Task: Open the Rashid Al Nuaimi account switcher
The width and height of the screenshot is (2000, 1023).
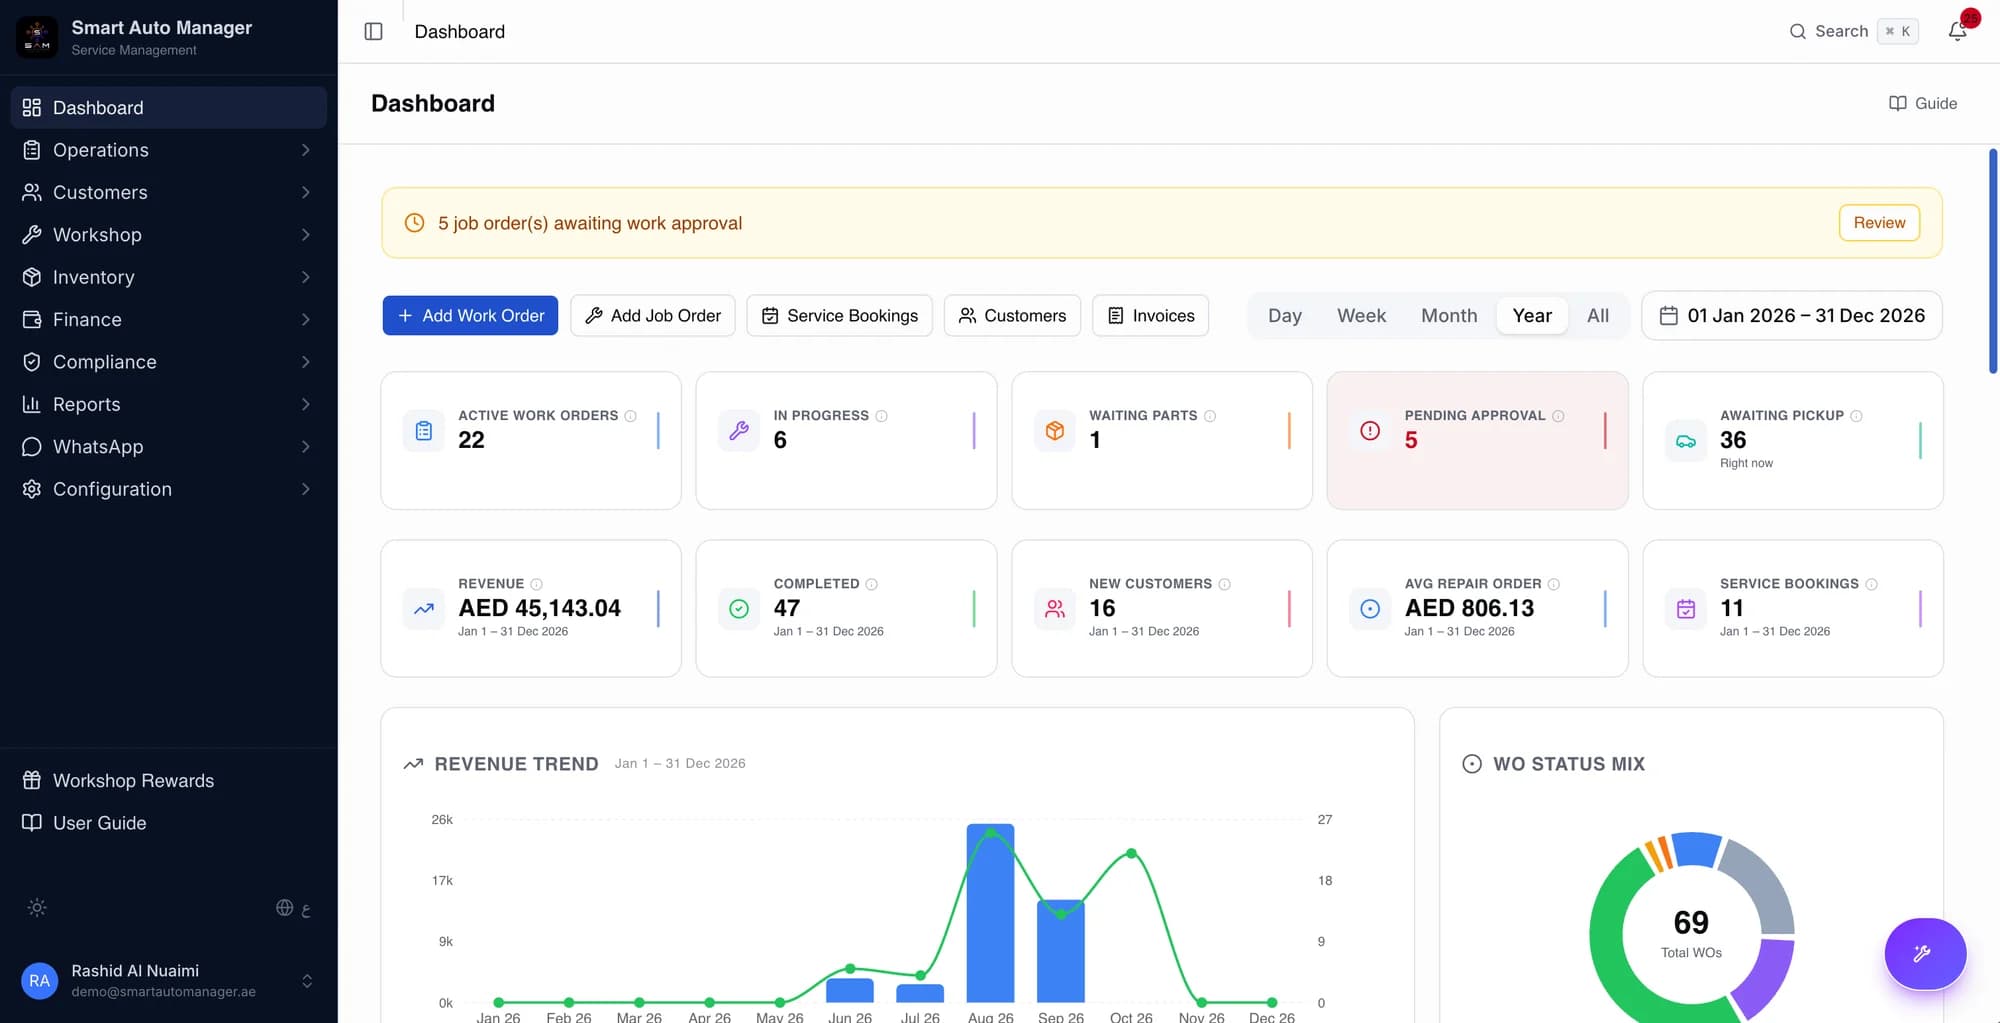Action: point(169,981)
